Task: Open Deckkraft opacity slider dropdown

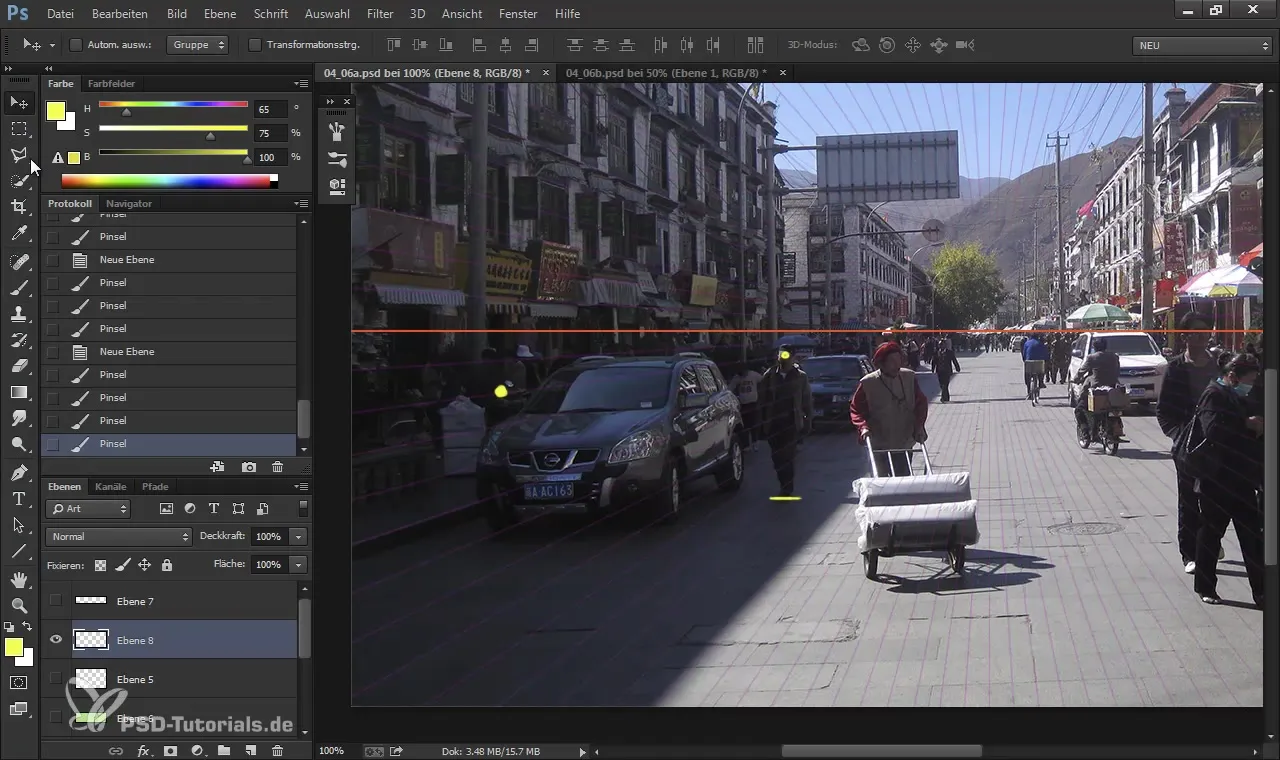Action: coord(298,537)
